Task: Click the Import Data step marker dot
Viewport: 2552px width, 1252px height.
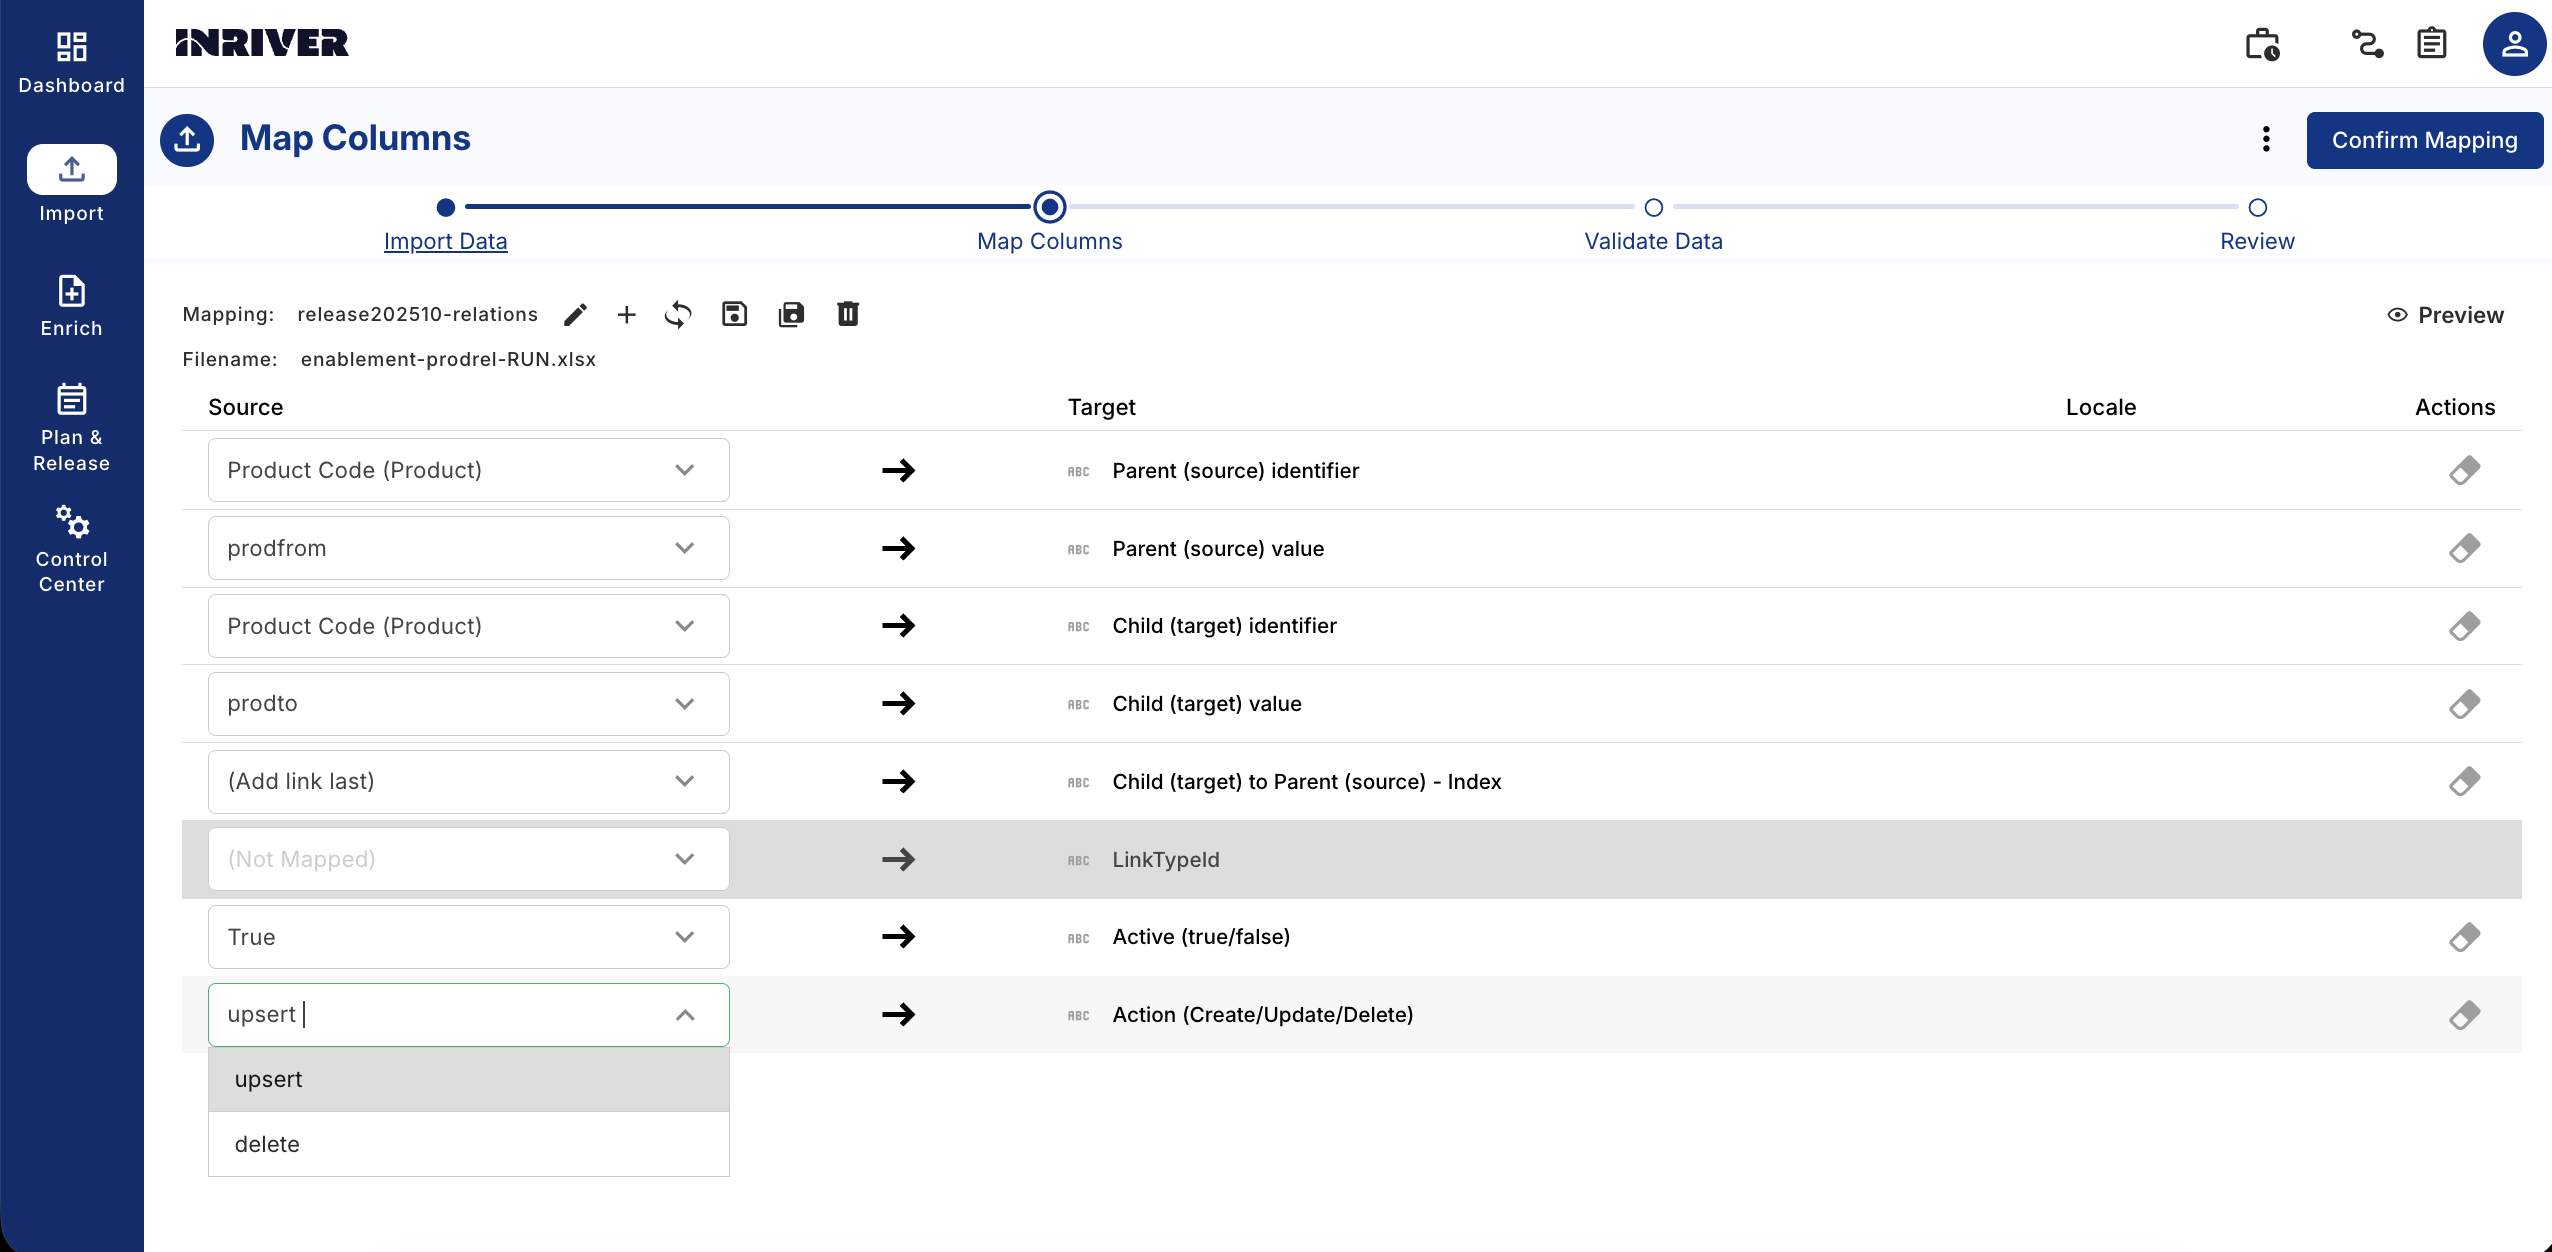Action: (446, 207)
